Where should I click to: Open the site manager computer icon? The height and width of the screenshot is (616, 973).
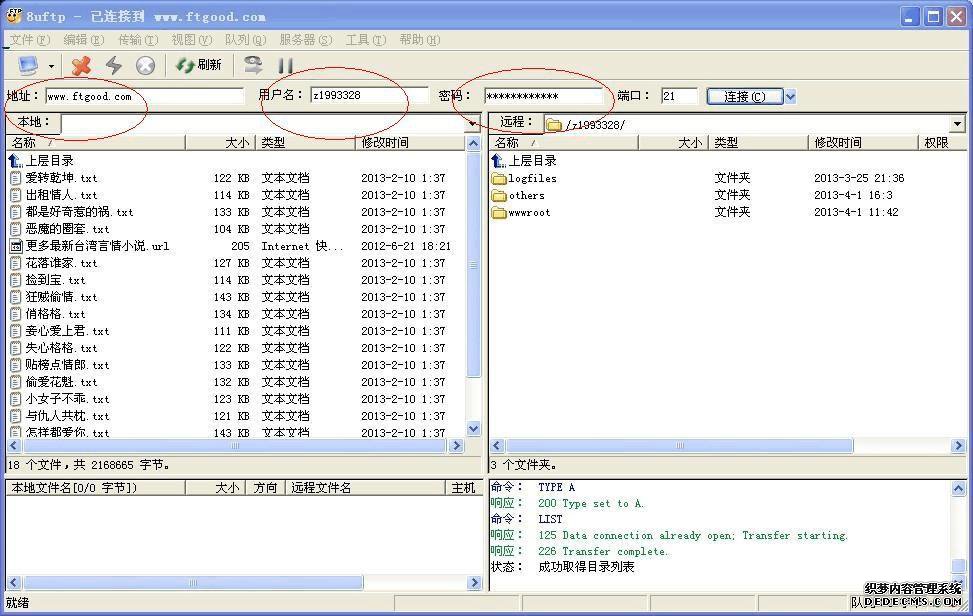point(27,66)
